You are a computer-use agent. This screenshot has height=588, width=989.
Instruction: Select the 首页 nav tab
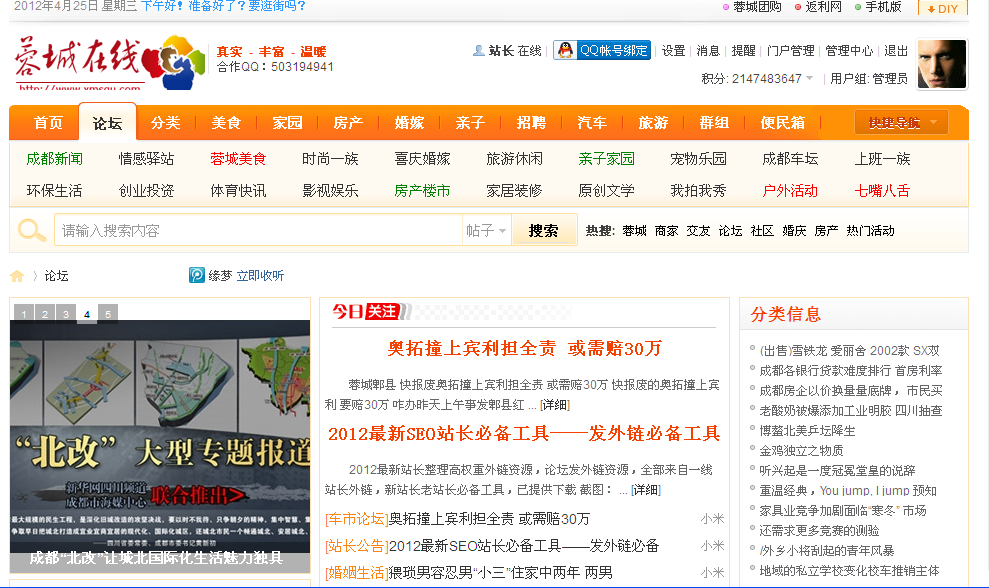[48, 122]
